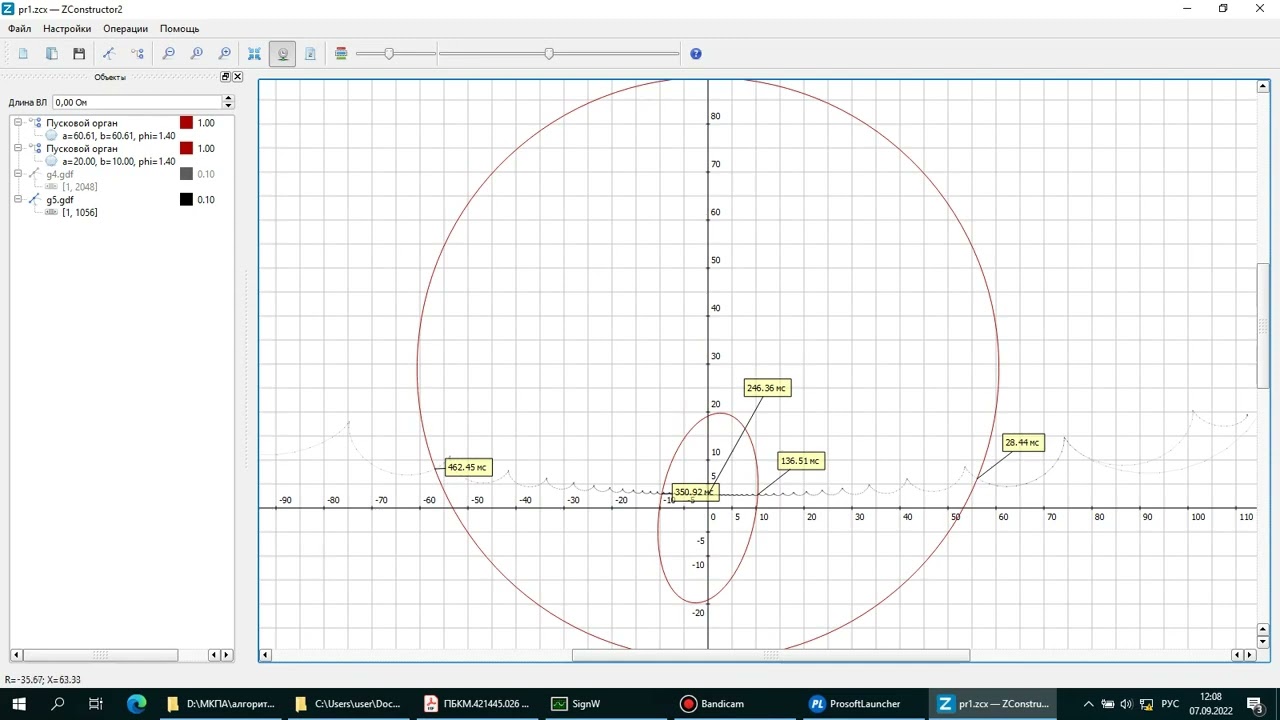Close the Объекты panel
Screen dimensions: 1280x720
coord(236,77)
